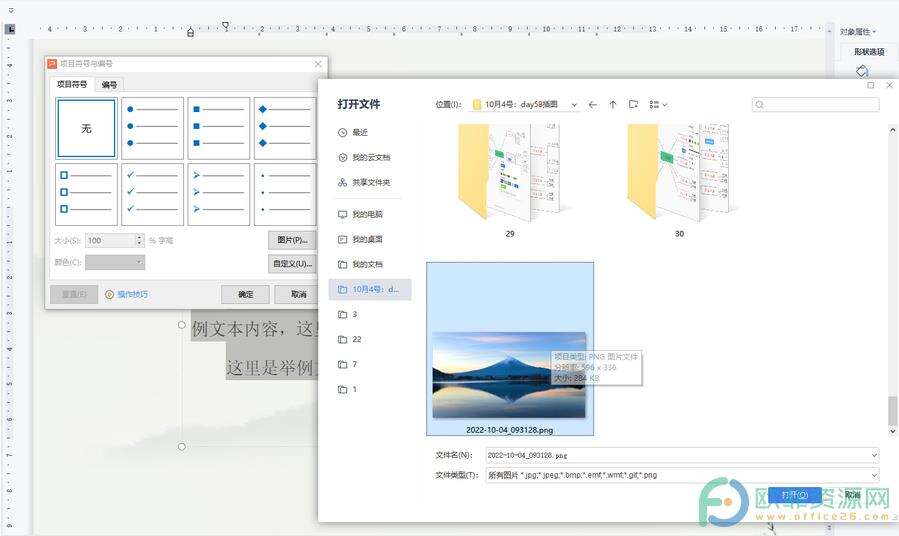Select the 10月4号 folder in the sidebar

370,289
